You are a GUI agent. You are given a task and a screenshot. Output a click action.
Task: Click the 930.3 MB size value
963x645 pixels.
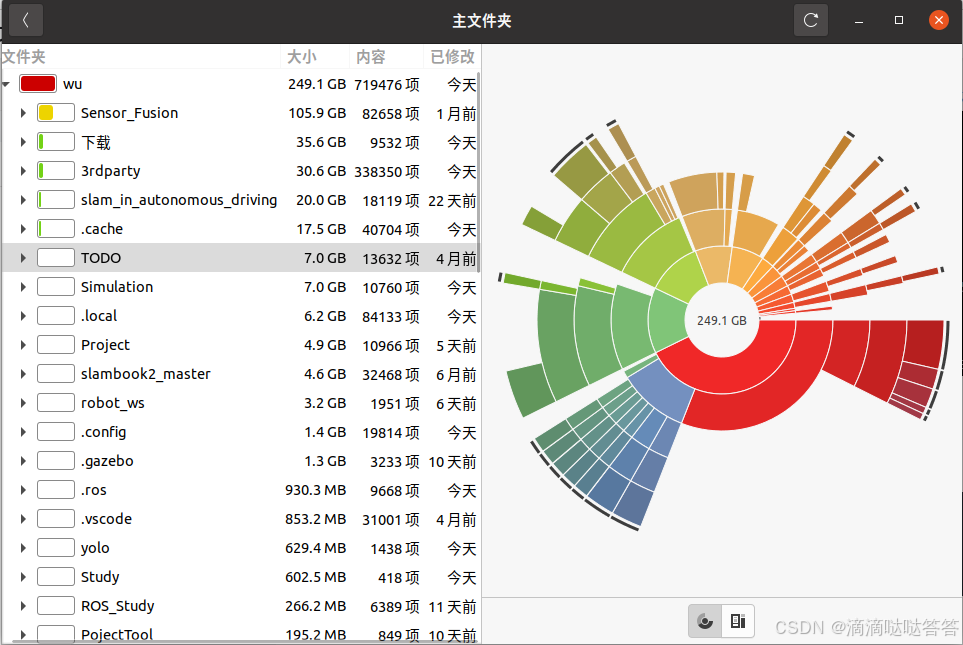tap(316, 490)
